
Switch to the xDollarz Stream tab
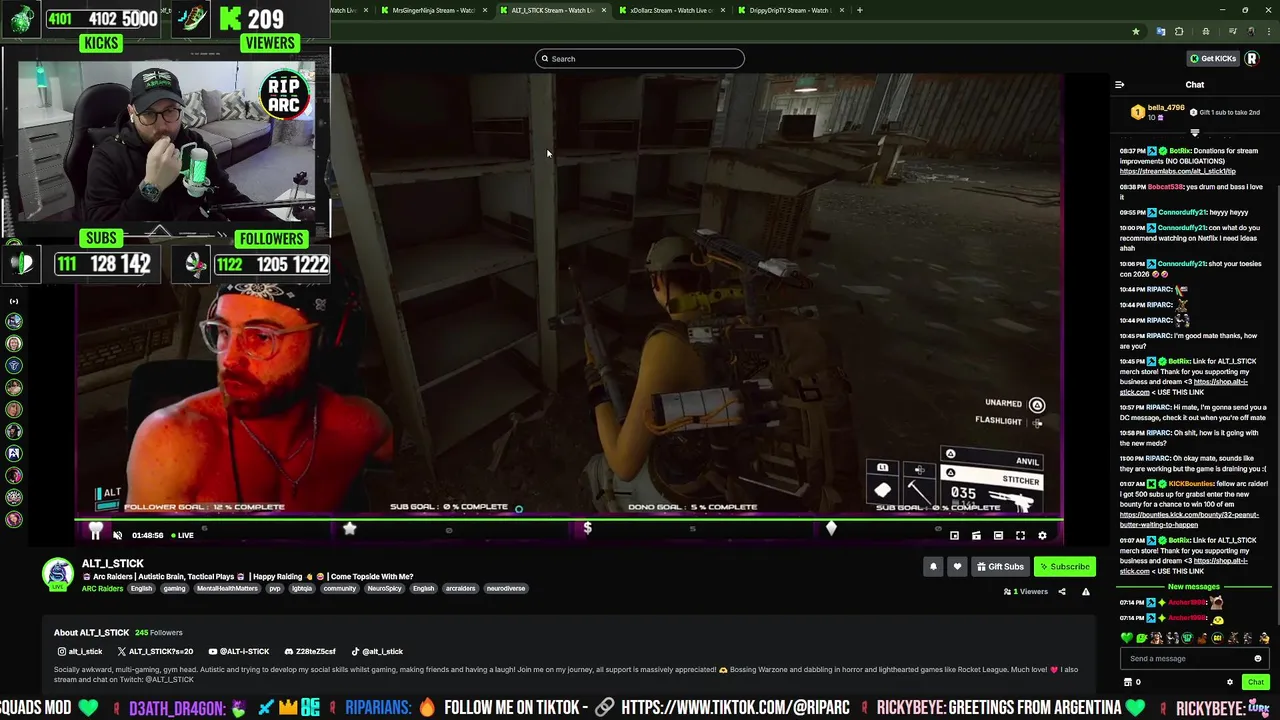click(671, 10)
